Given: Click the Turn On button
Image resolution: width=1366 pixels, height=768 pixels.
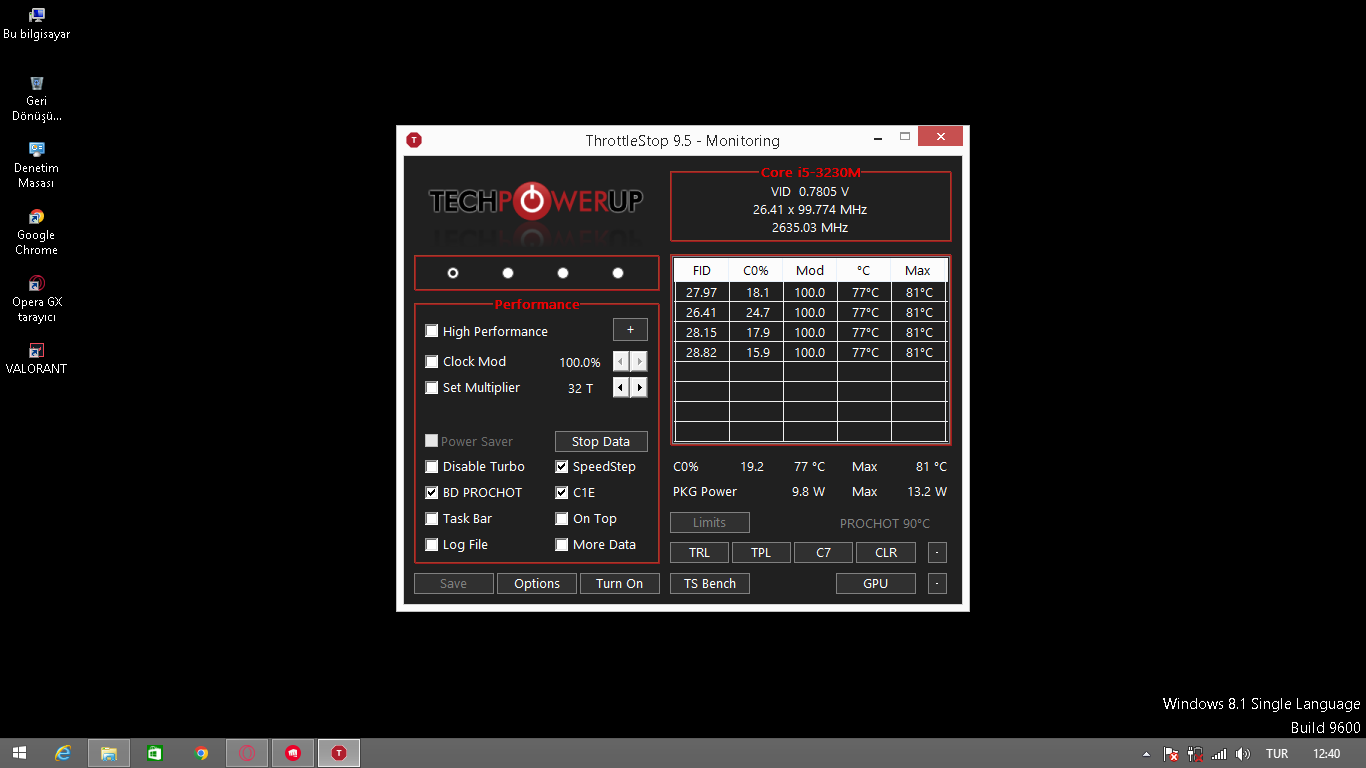Looking at the screenshot, I should (620, 583).
